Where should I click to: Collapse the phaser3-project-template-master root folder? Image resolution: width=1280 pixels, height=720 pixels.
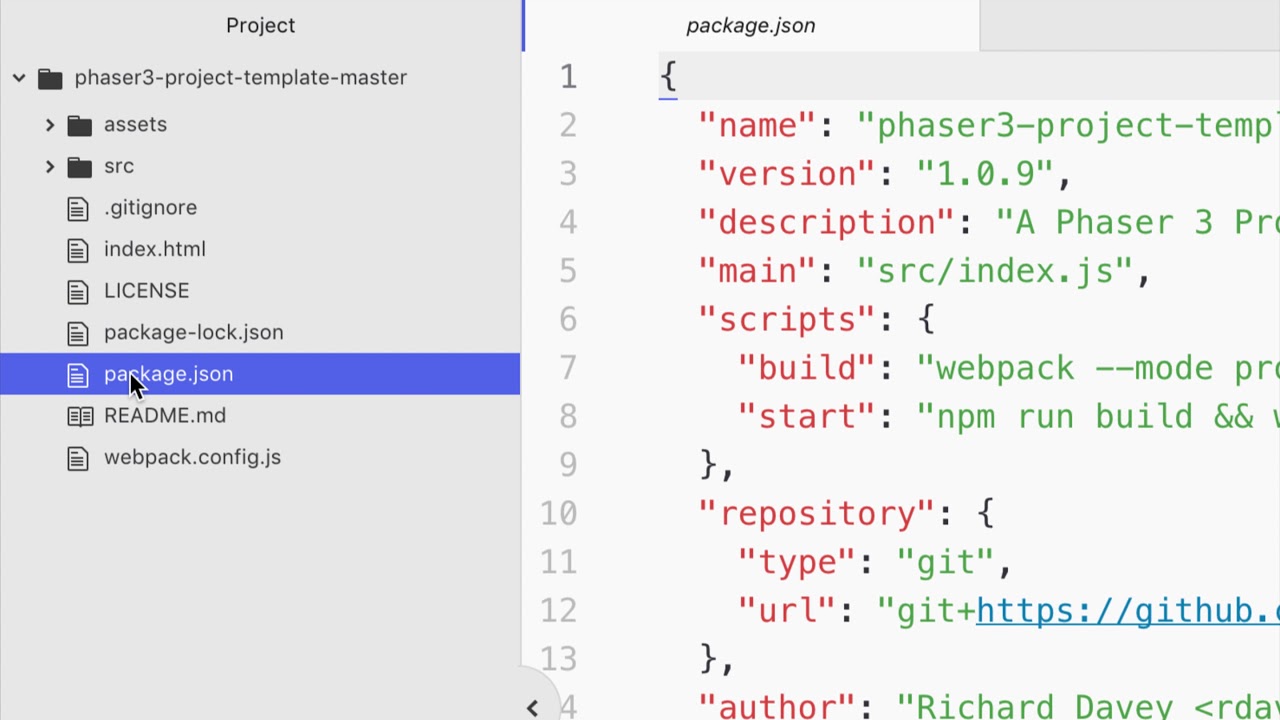click(19, 77)
